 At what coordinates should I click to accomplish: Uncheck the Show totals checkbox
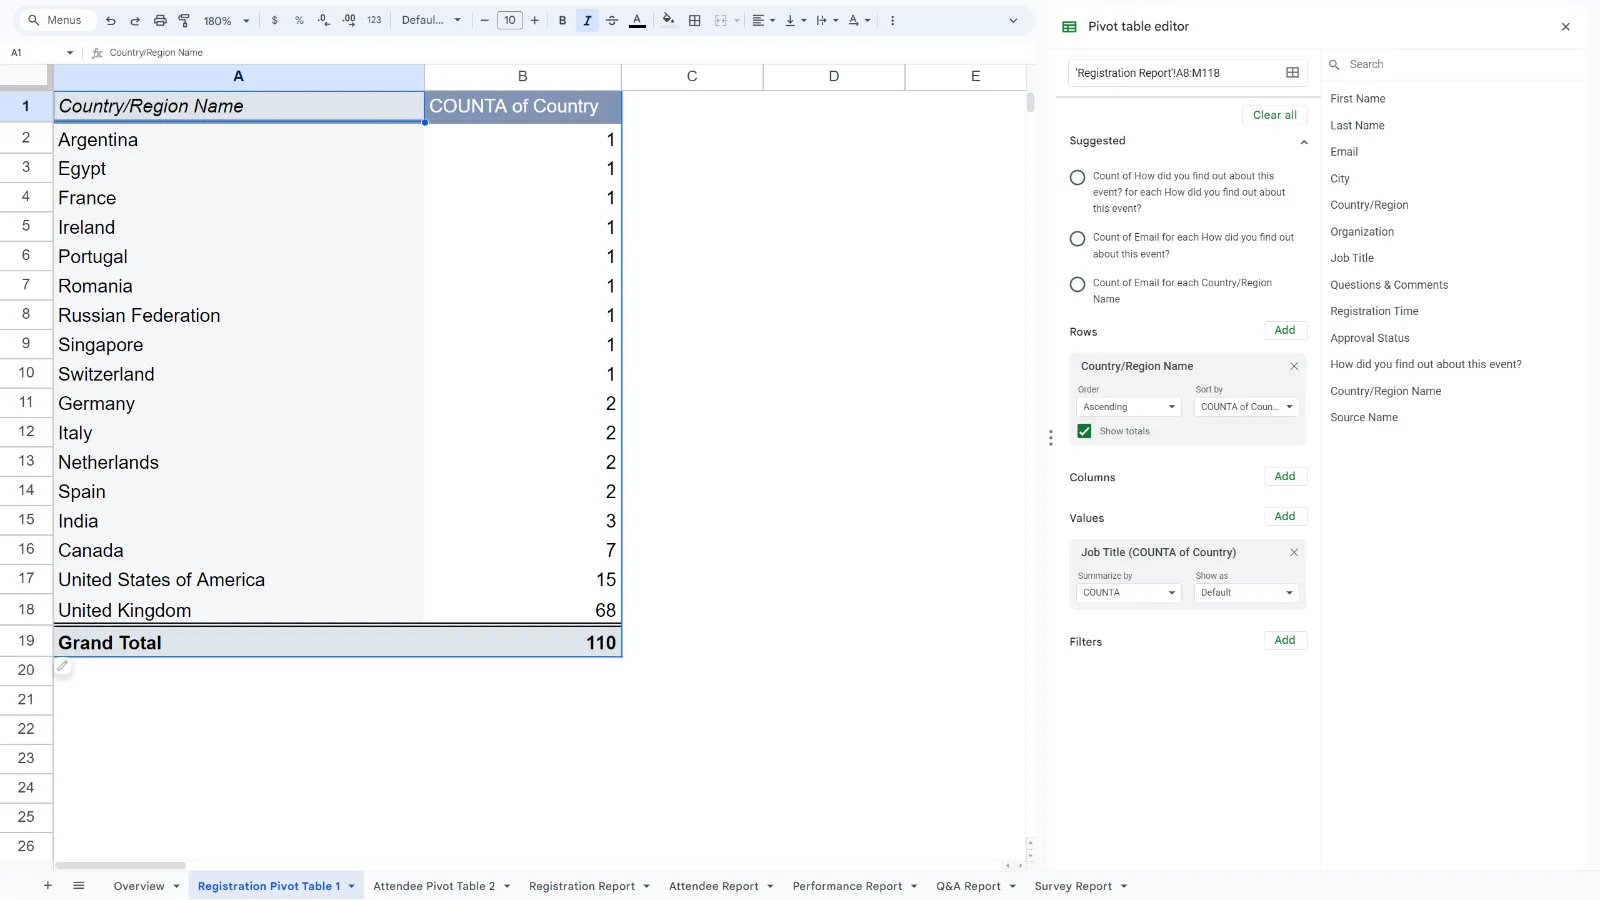pos(1085,432)
